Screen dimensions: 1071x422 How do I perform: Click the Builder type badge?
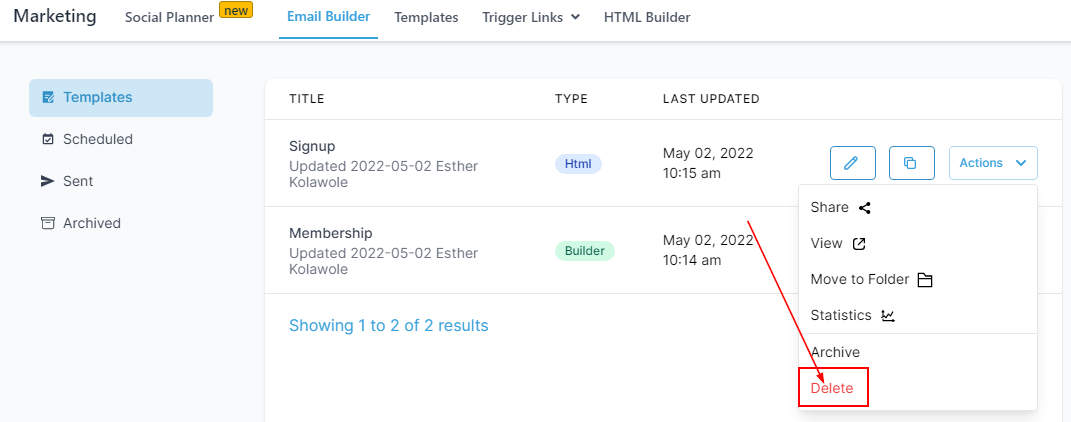click(584, 251)
